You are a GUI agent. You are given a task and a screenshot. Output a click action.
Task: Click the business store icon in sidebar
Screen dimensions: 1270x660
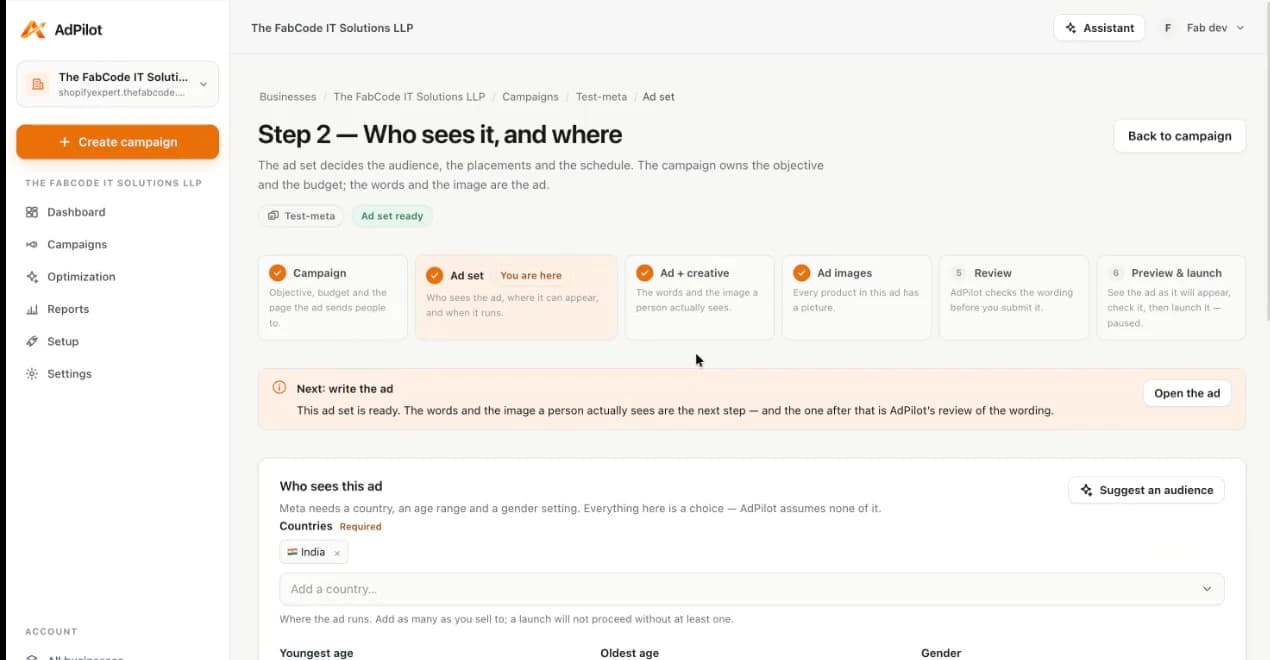[x=38, y=84]
